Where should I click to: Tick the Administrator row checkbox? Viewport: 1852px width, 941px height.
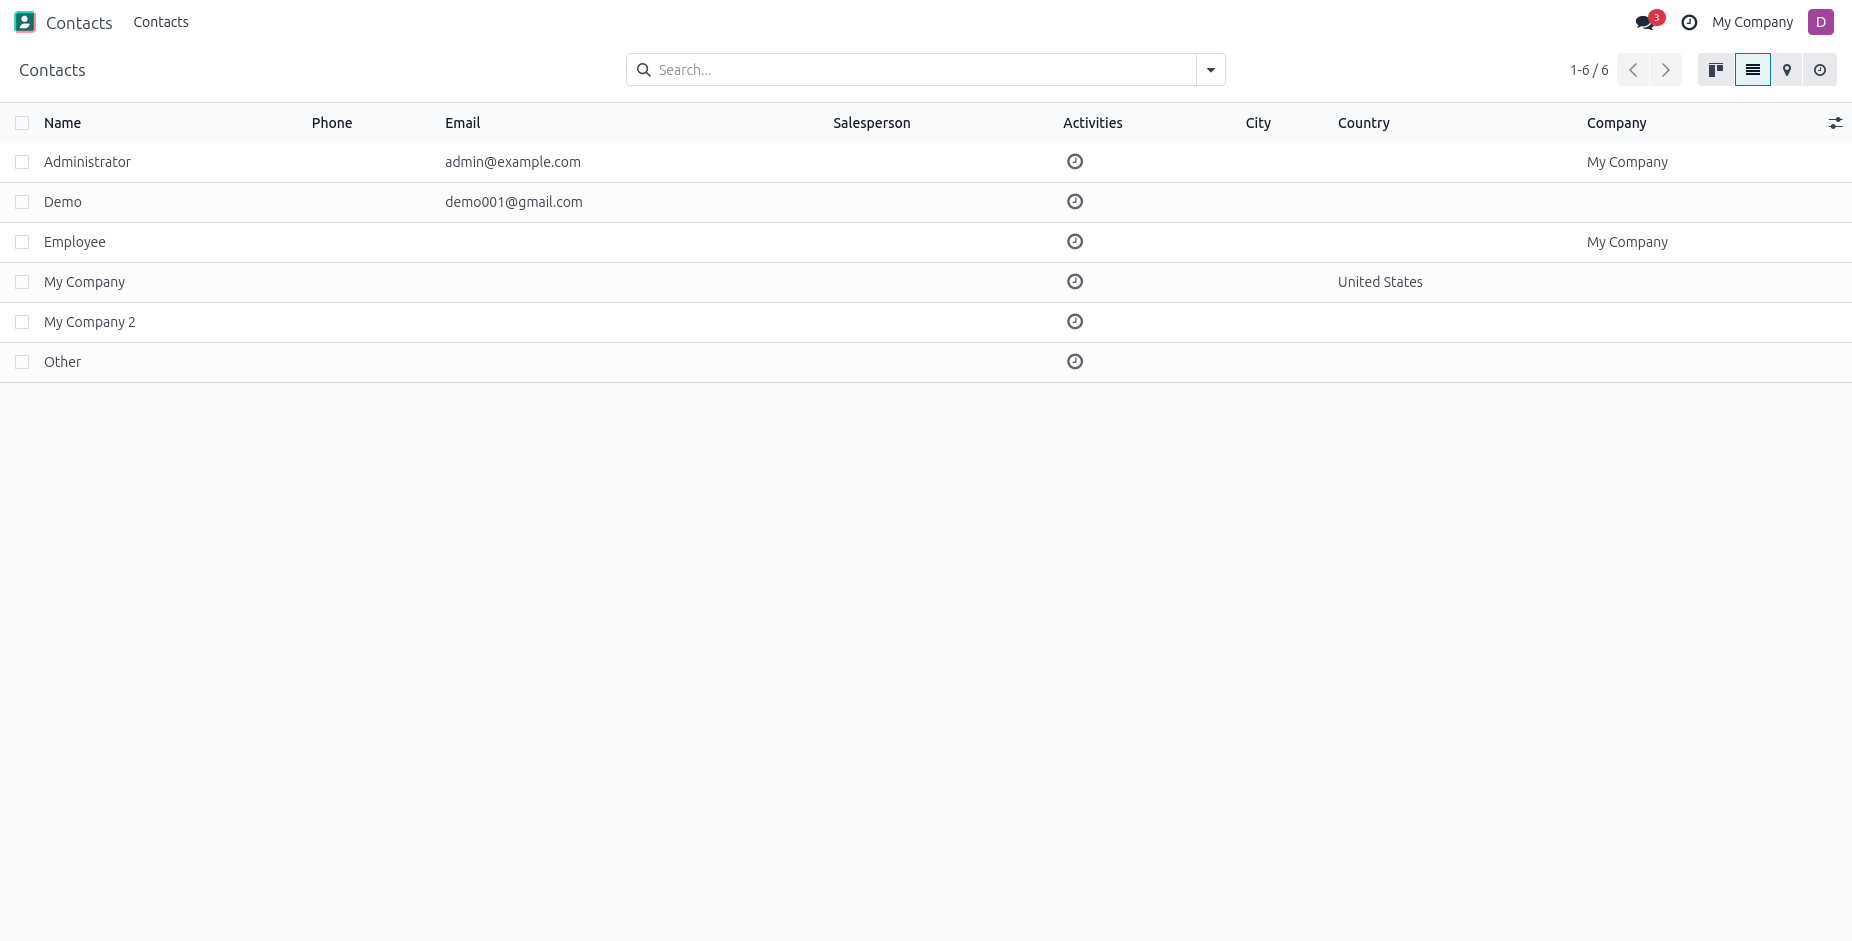point(22,162)
